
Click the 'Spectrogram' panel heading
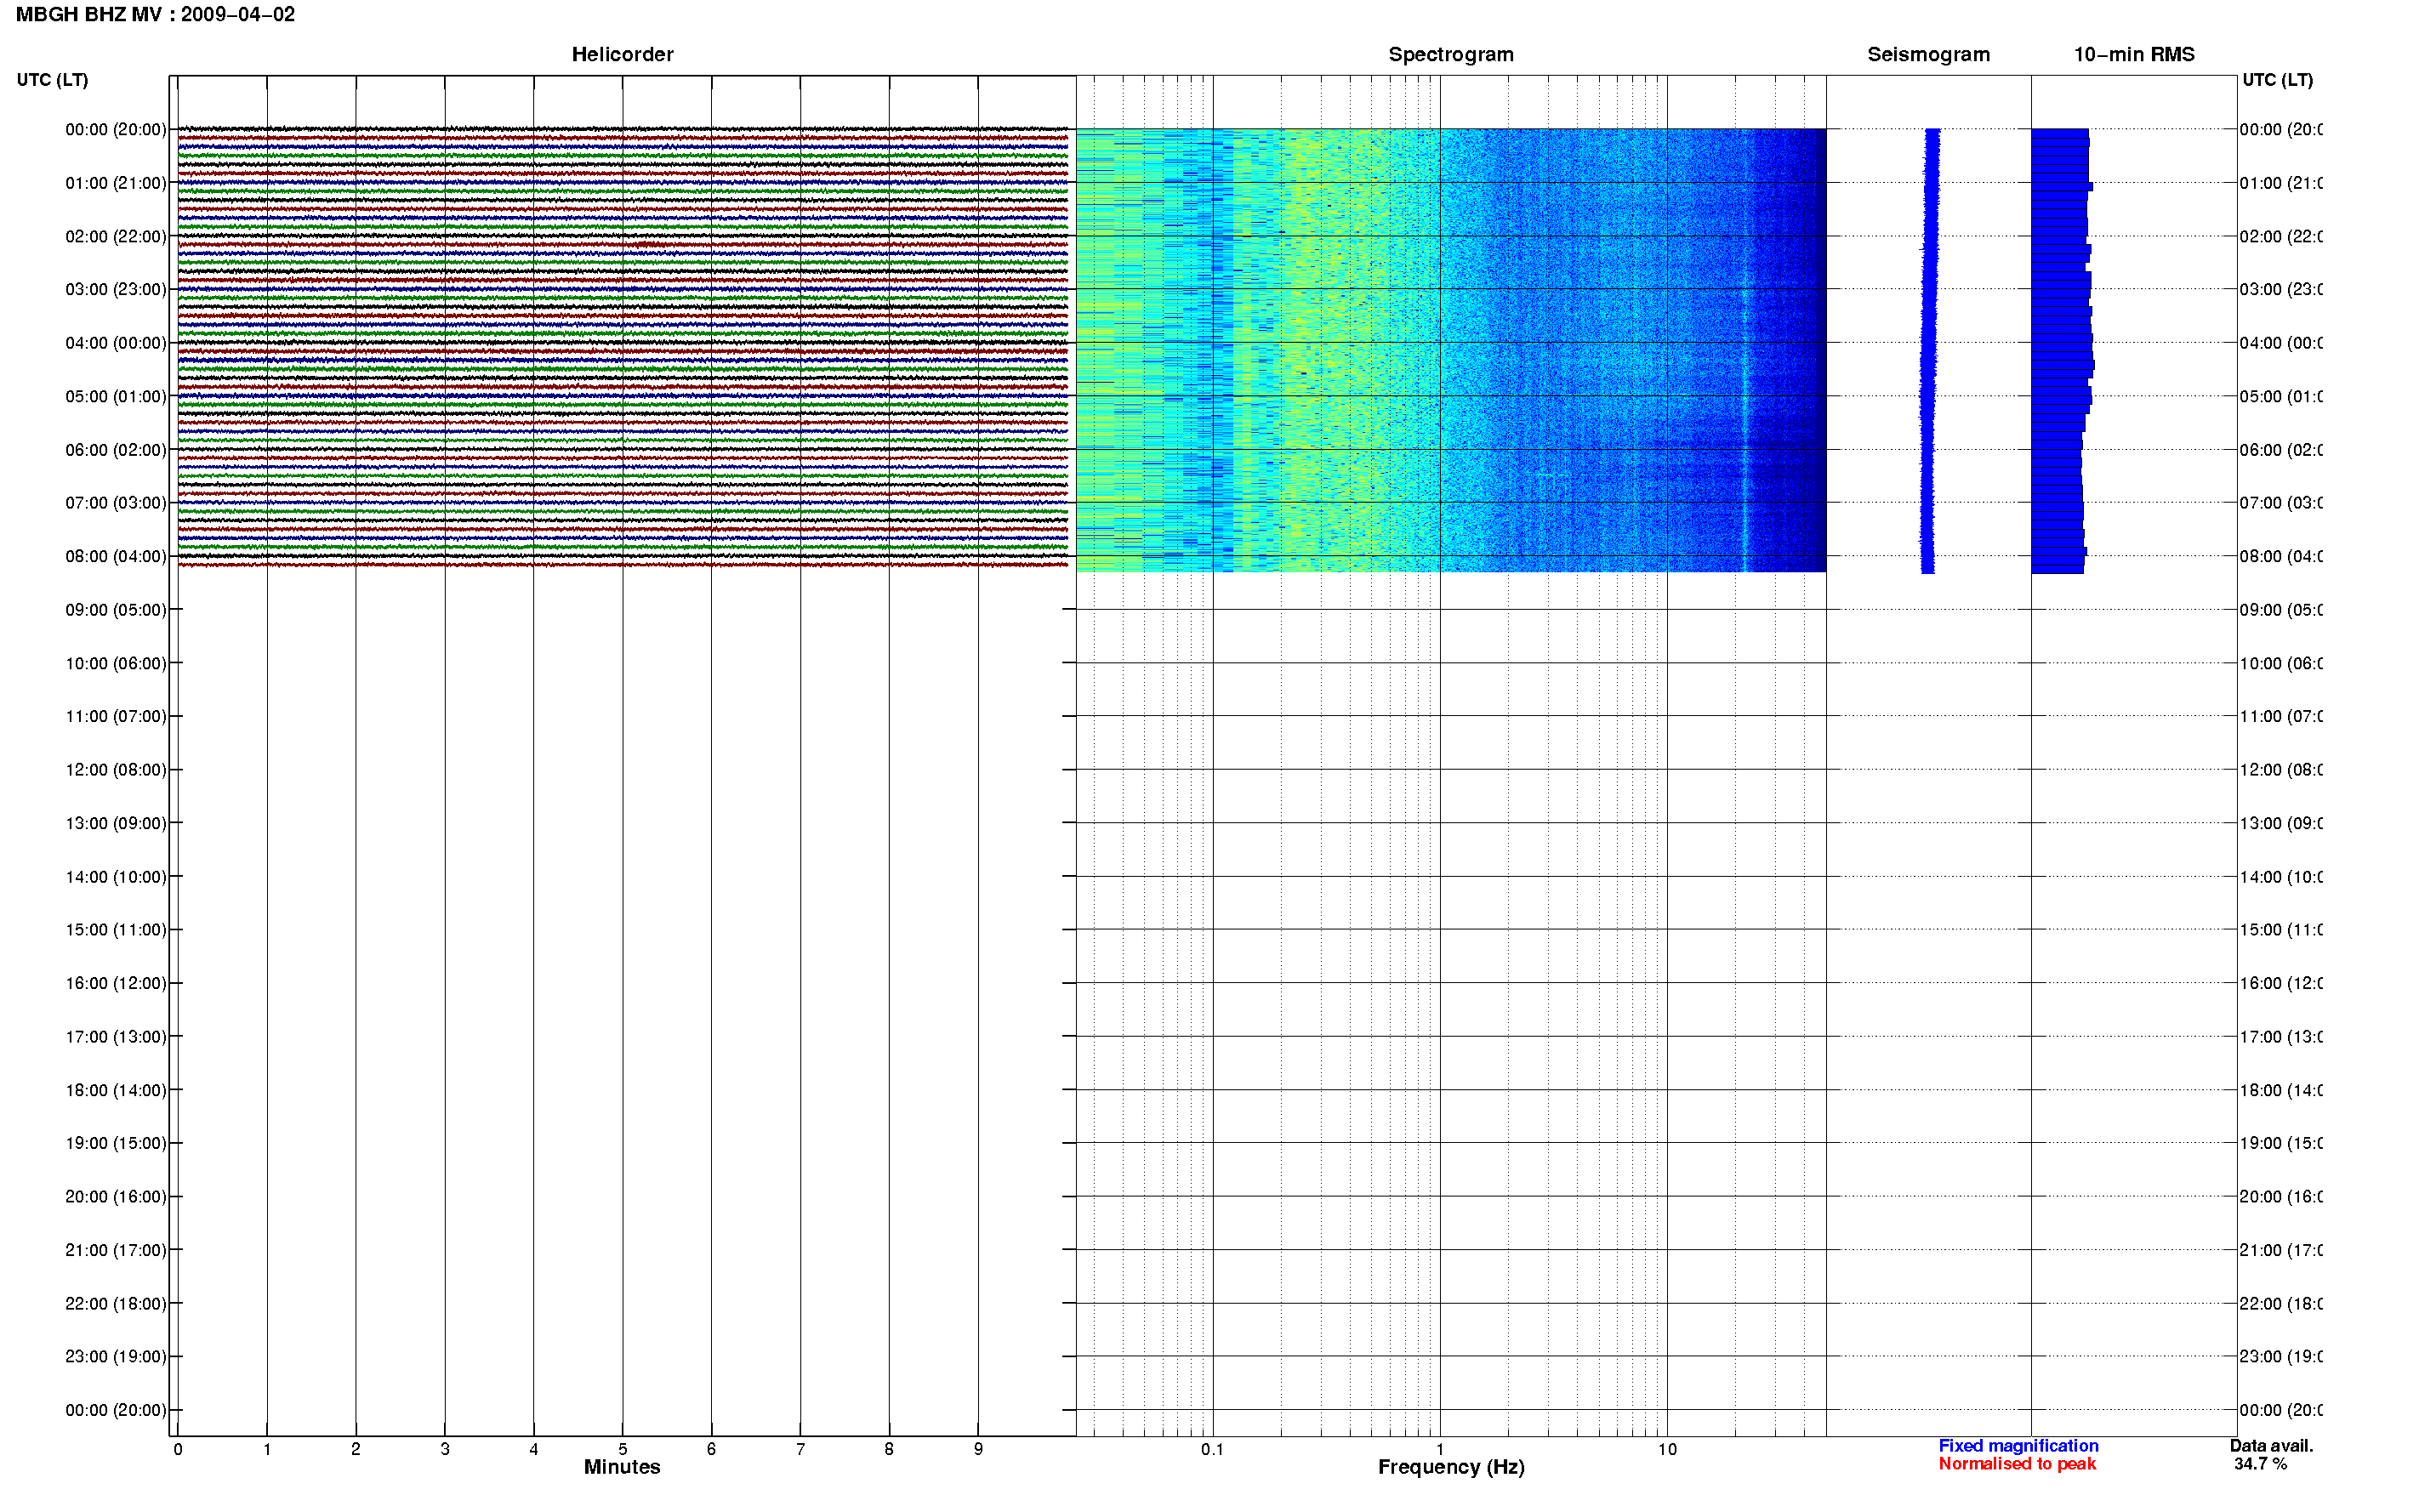1450,54
